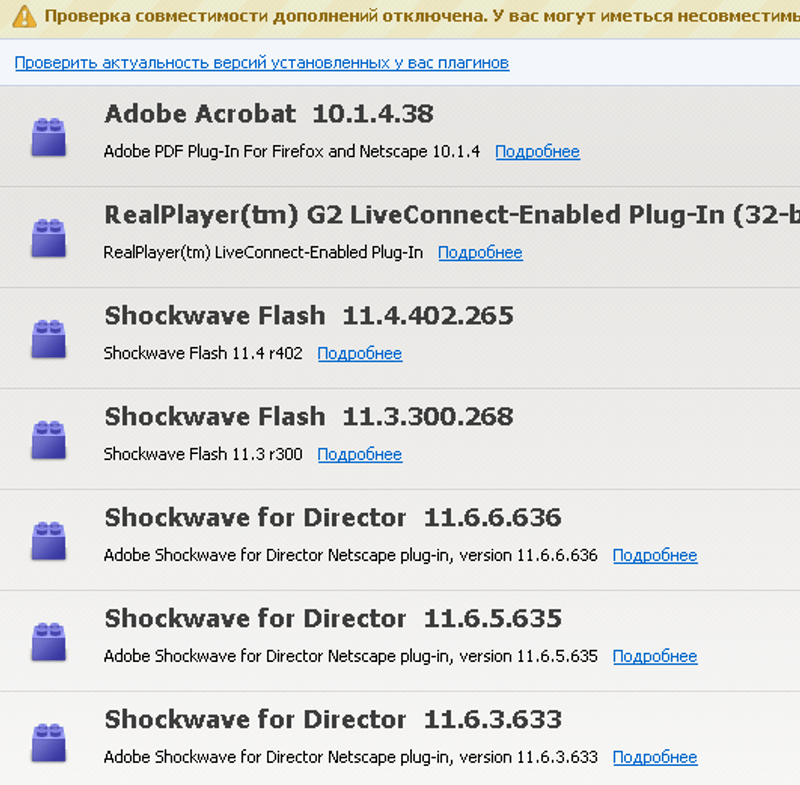Open Подробнее link for Director version 11.6.6.636
The width and height of the screenshot is (800, 785).
654,556
